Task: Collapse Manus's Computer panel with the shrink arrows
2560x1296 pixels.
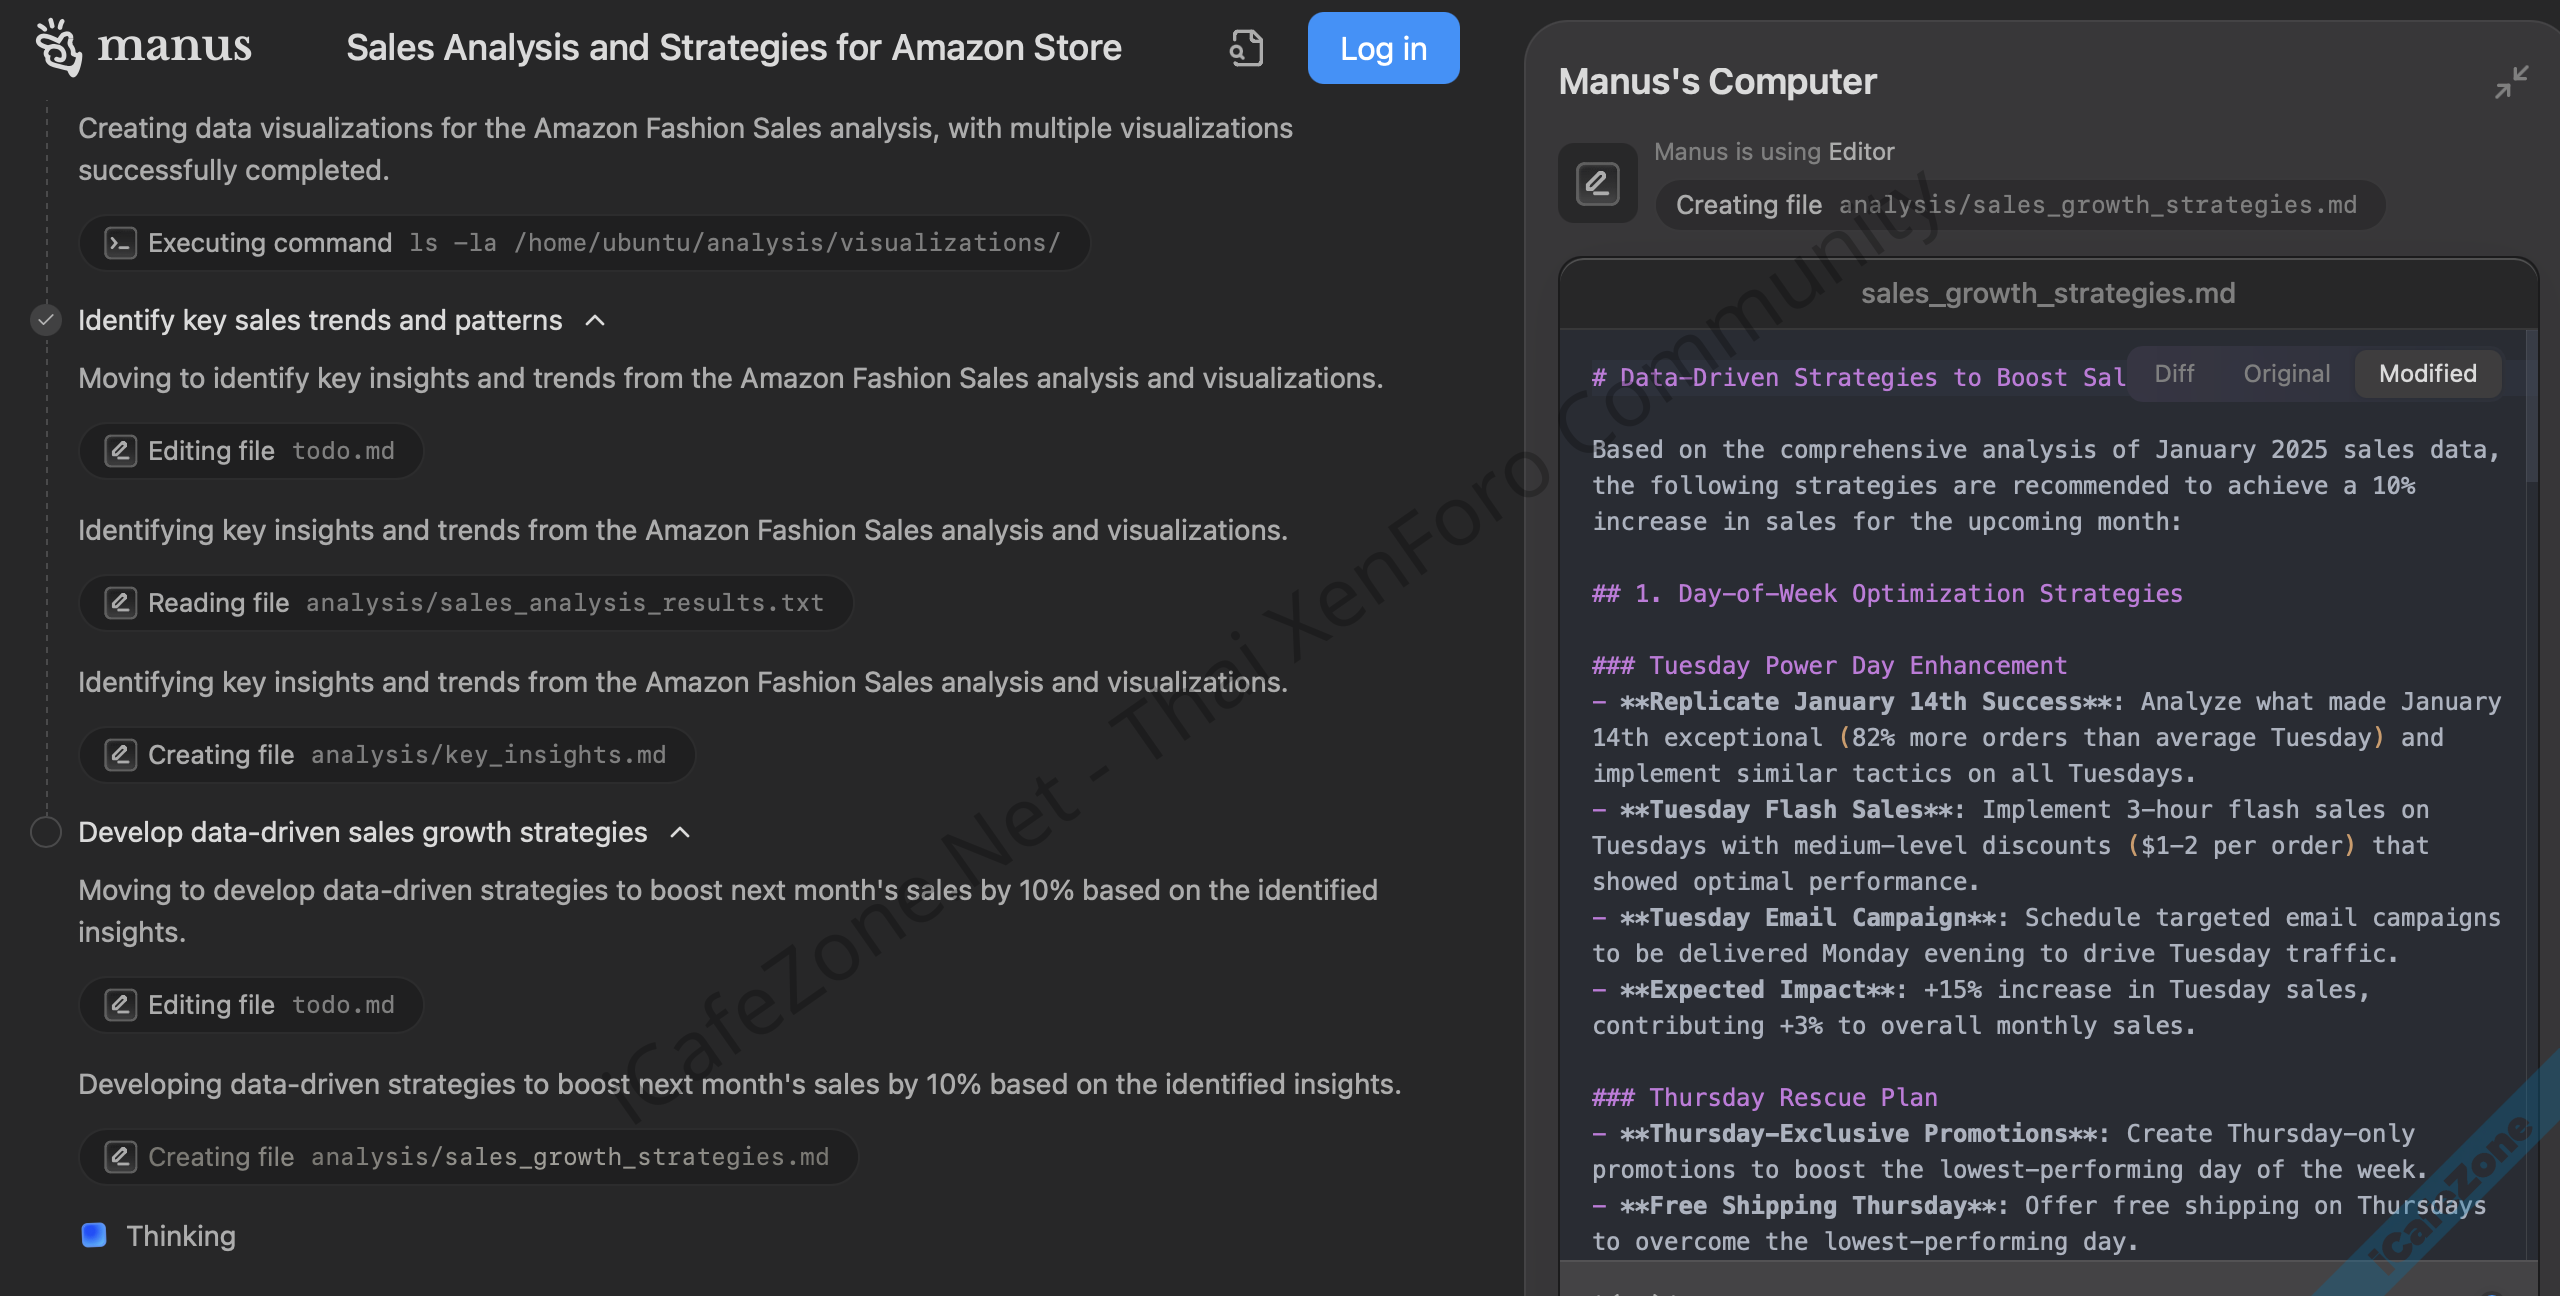Action: point(2512,84)
